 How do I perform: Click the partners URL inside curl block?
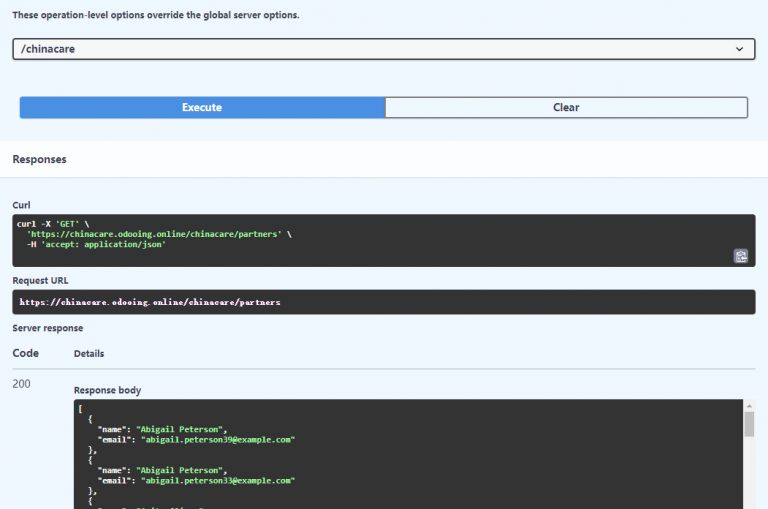click(156, 233)
